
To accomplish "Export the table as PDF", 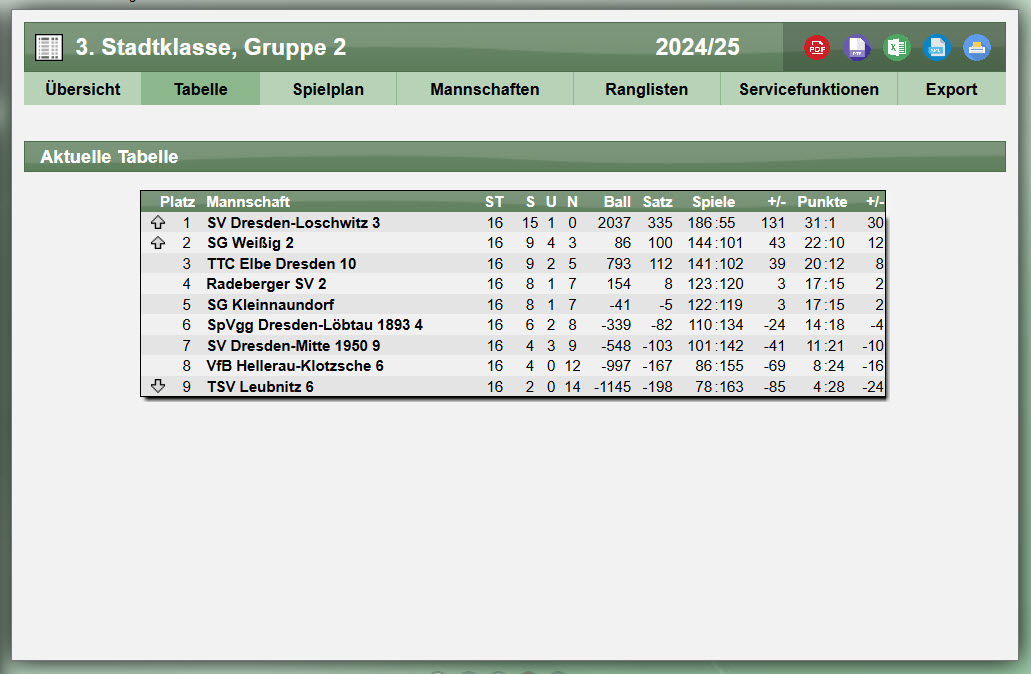I will click(817, 47).
